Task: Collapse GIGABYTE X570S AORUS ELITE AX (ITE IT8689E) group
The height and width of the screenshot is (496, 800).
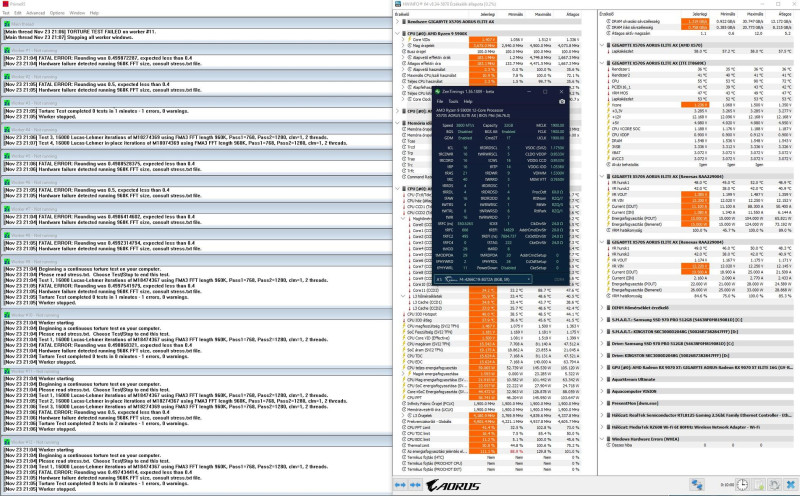Action: click(603, 63)
